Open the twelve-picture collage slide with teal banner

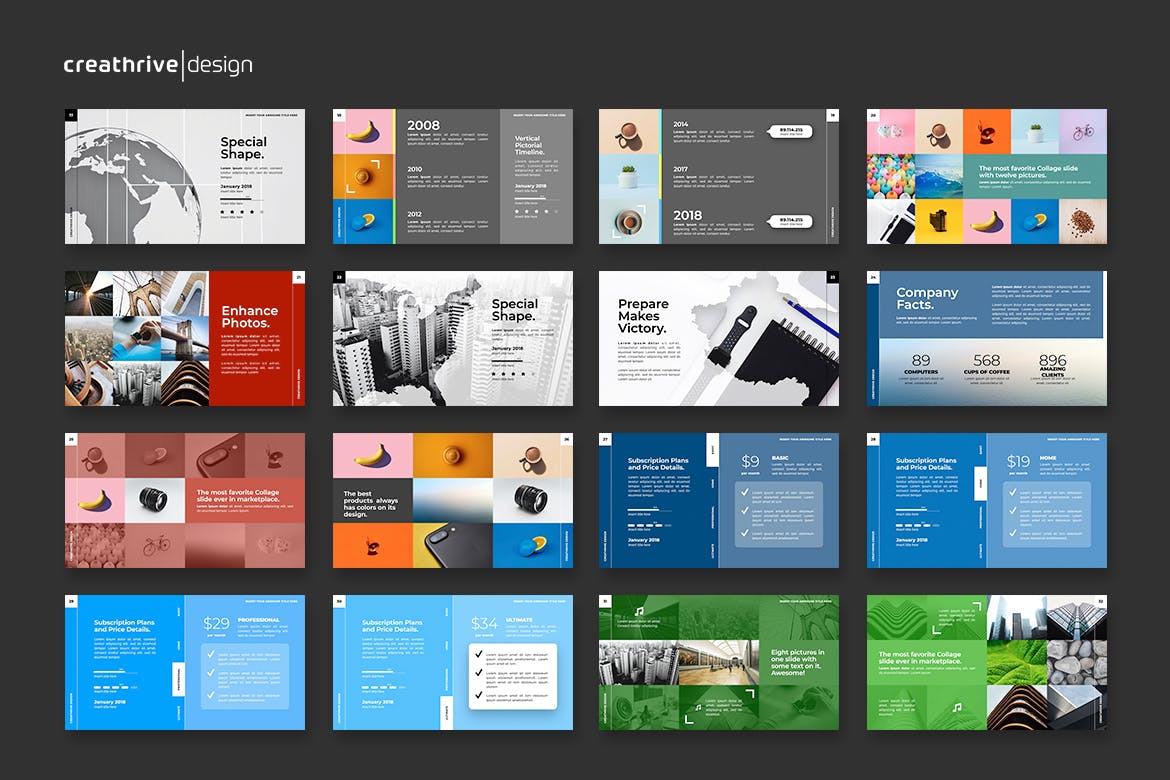click(986, 176)
